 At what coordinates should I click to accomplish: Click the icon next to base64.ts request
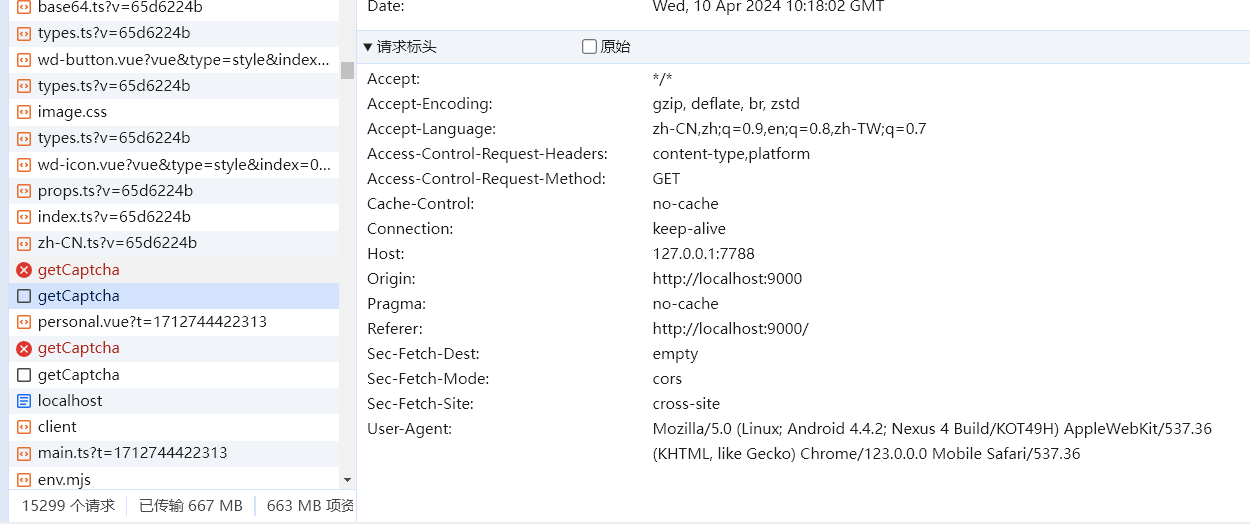[24, 7]
